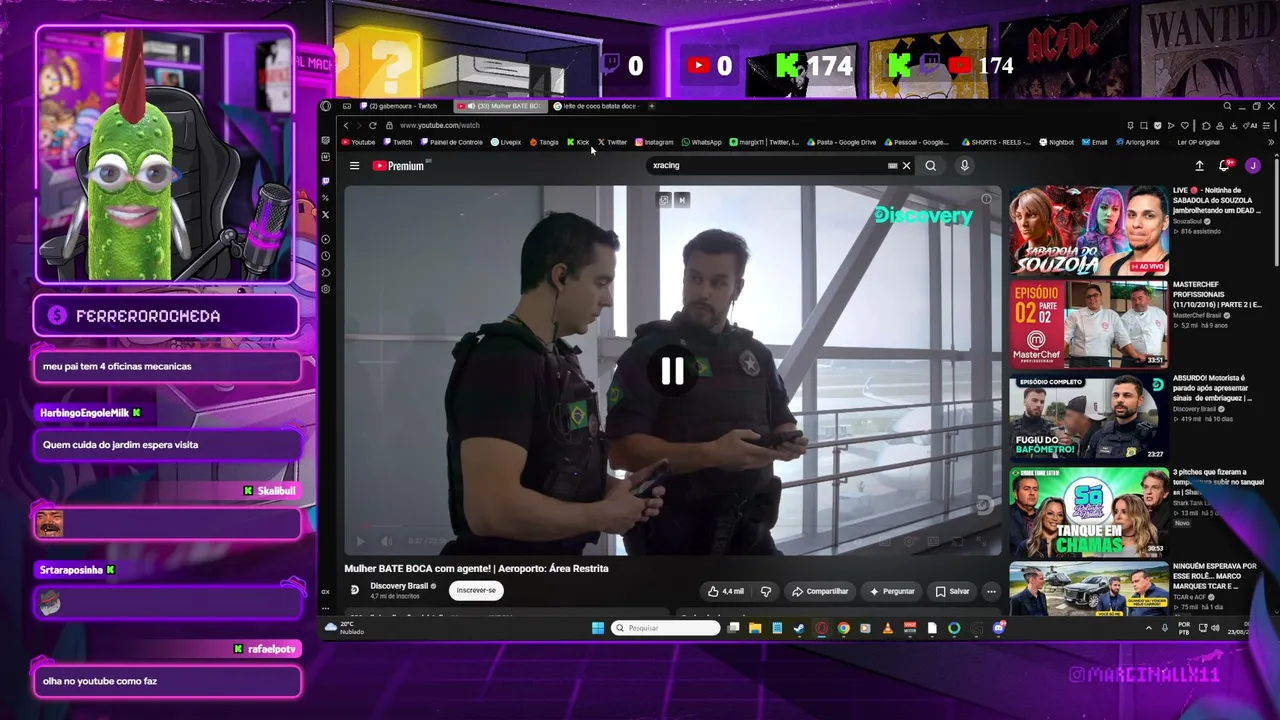Open history from the Opera sidebar clock

(x=326, y=256)
